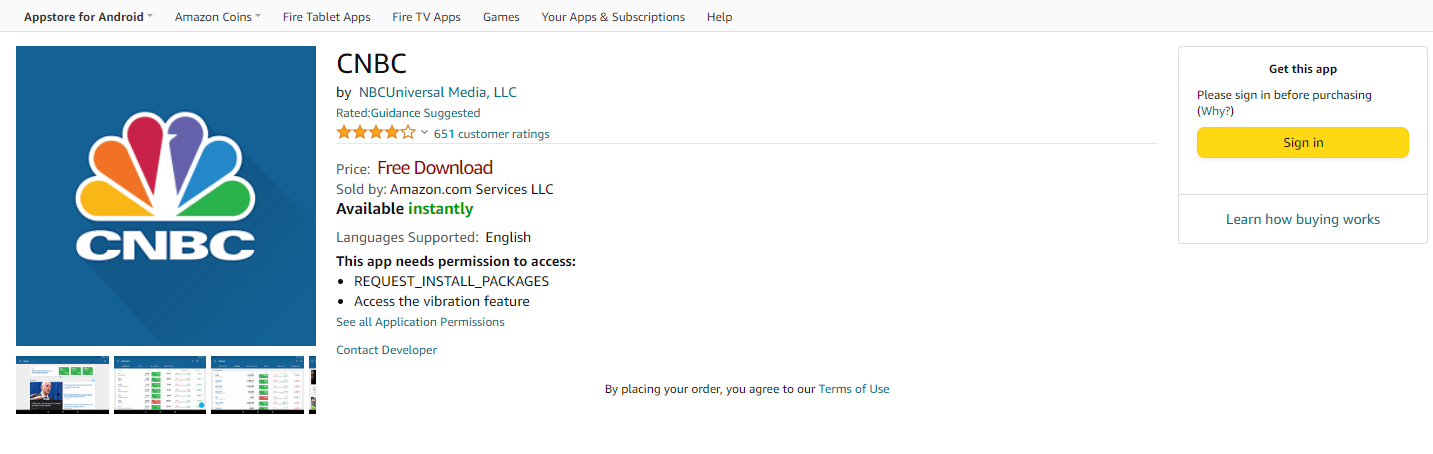The width and height of the screenshot is (1433, 454).
Task: Click the Available instantly text
Action: pyautogui.click(x=405, y=209)
